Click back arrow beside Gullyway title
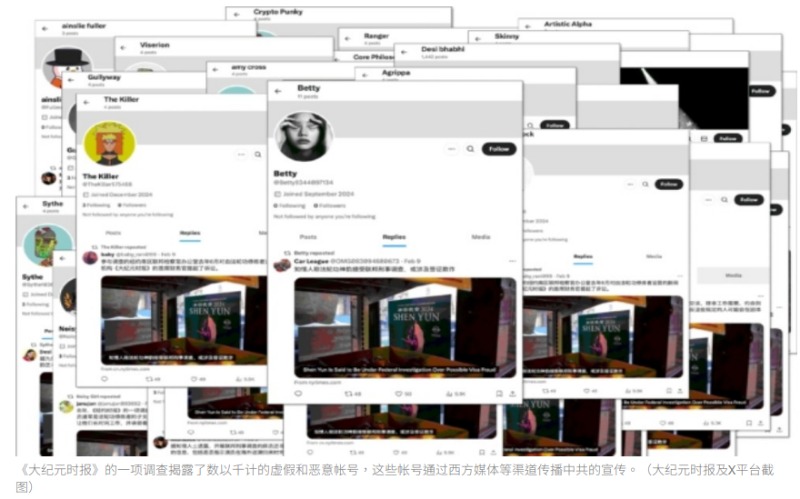This screenshot has height=499, width=800. pyautogui.click(x=71, y=80)
